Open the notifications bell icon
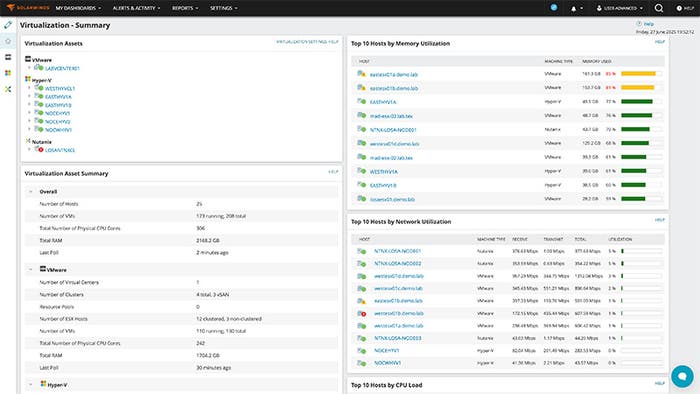Image resolution: width=700 pixels, height=394 pixels. tap(574, 8)
